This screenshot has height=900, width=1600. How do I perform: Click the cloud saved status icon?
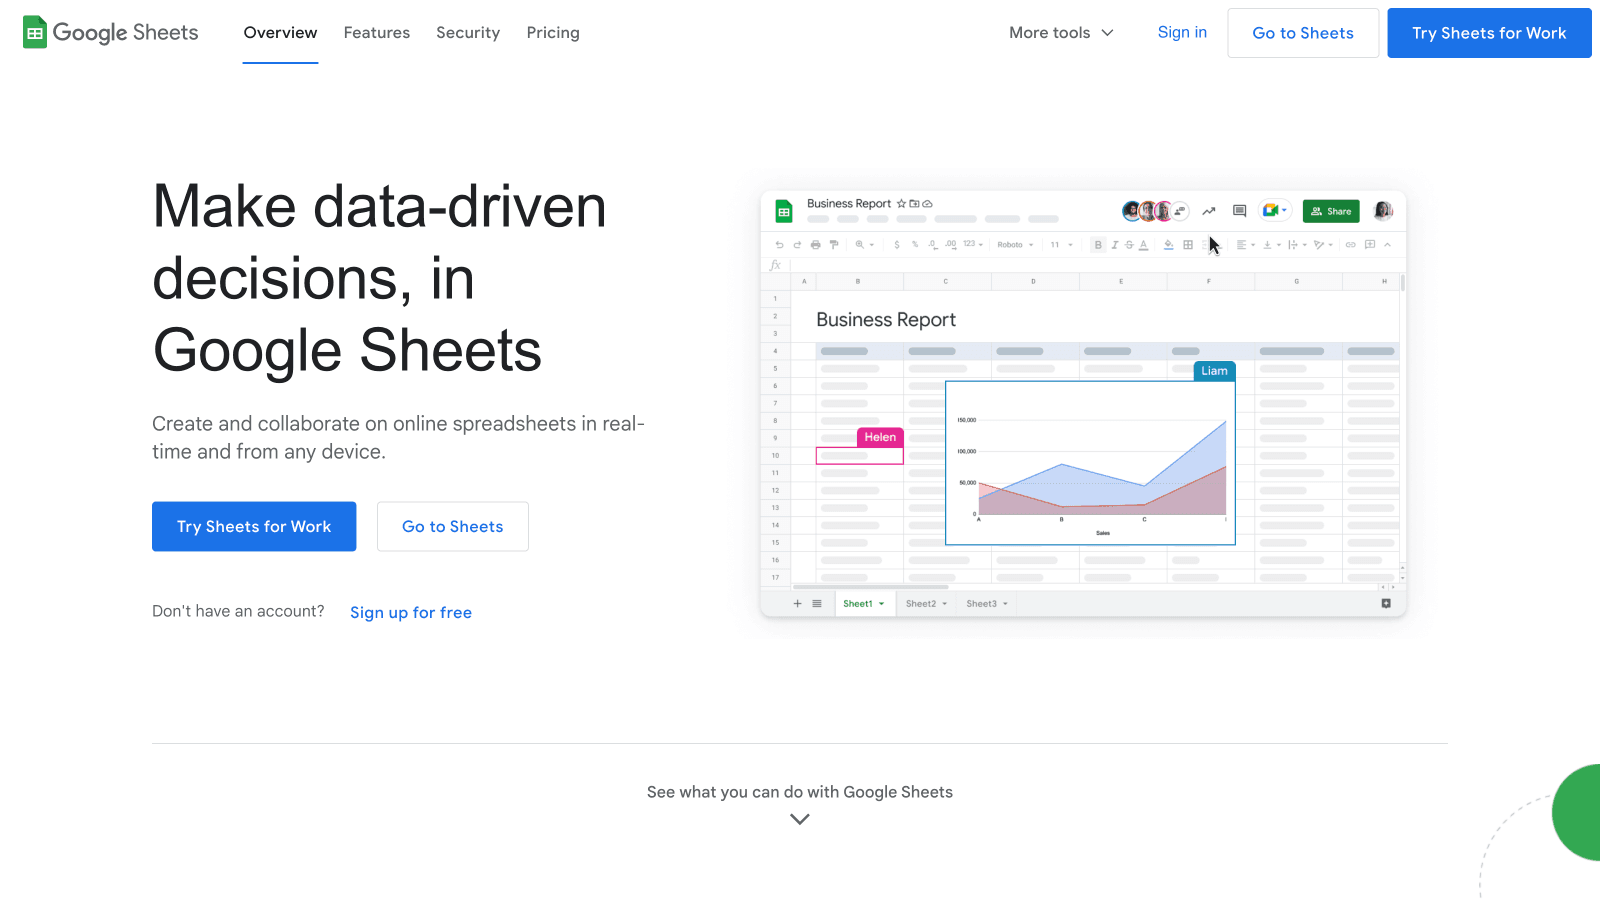(927, 204)
